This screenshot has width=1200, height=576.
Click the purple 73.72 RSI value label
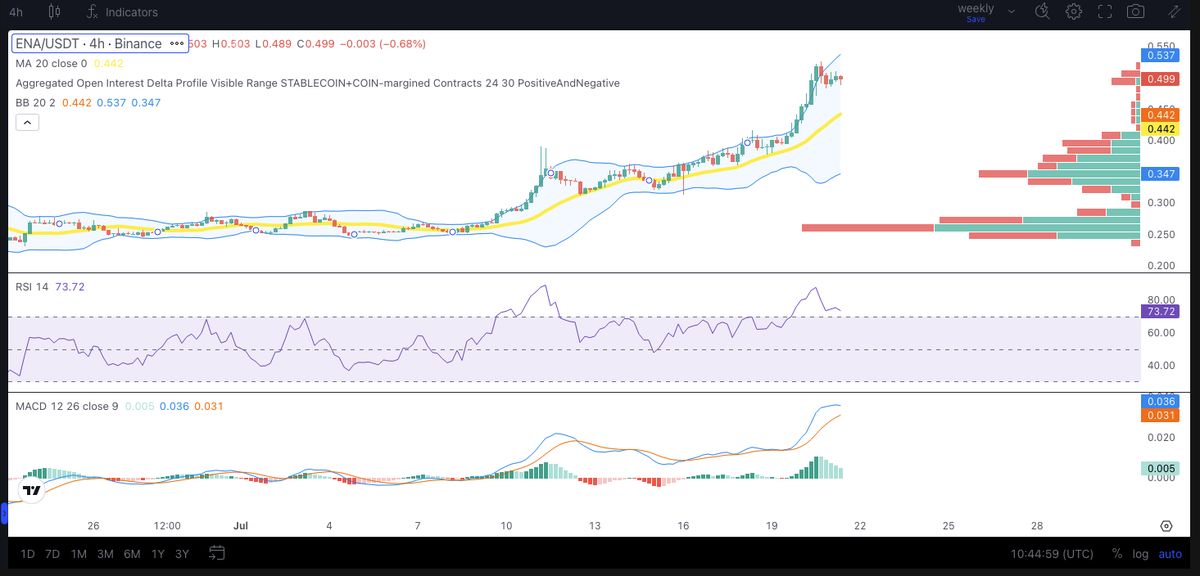1161,311
